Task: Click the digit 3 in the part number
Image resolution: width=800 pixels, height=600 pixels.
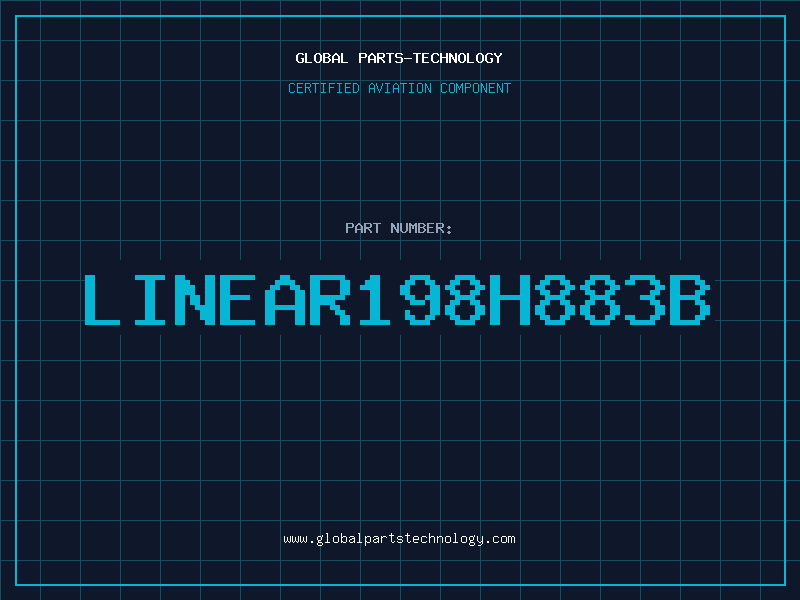Action: [x=645, y=299]
